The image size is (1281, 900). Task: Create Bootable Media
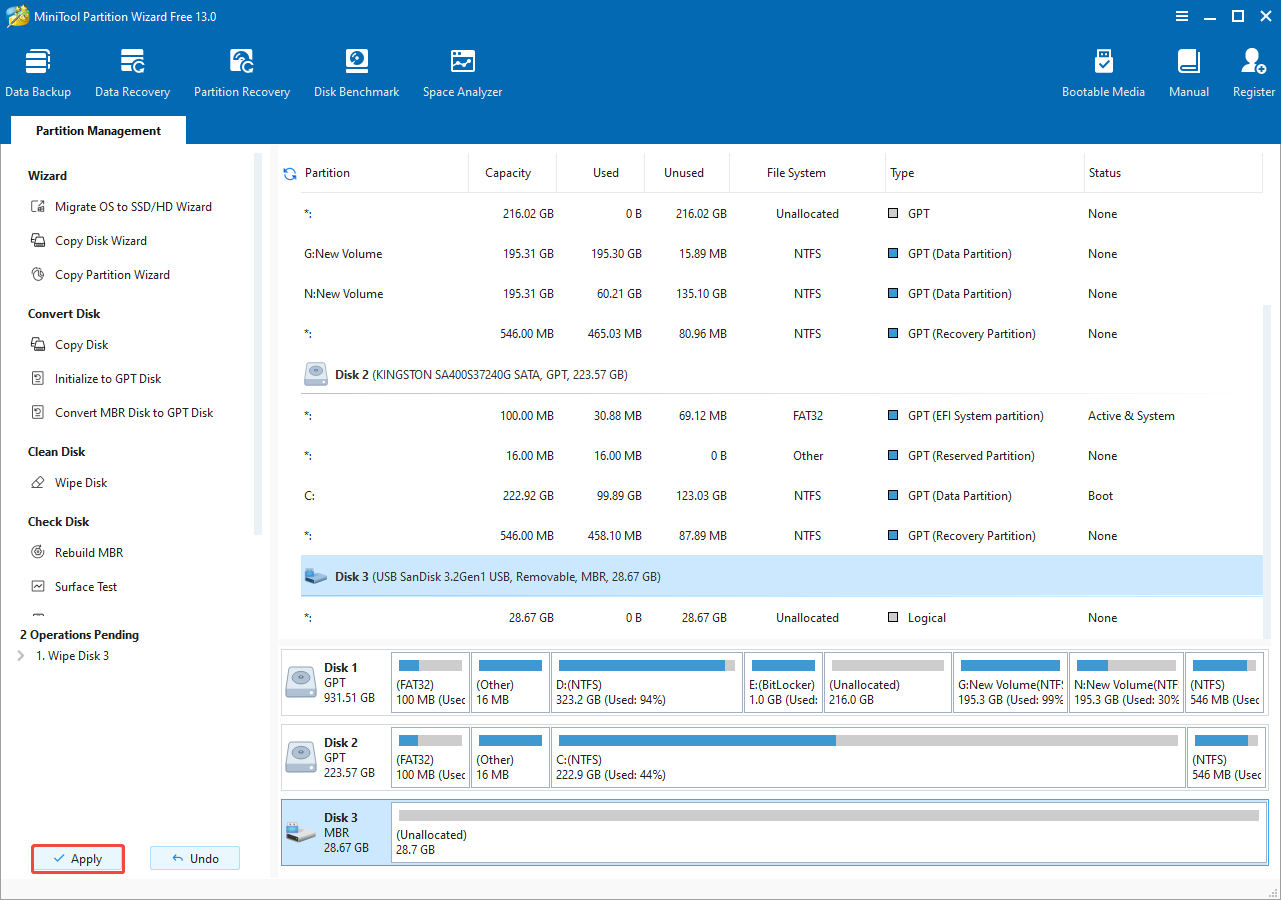pyautogui.click(x=1104, y=70)
